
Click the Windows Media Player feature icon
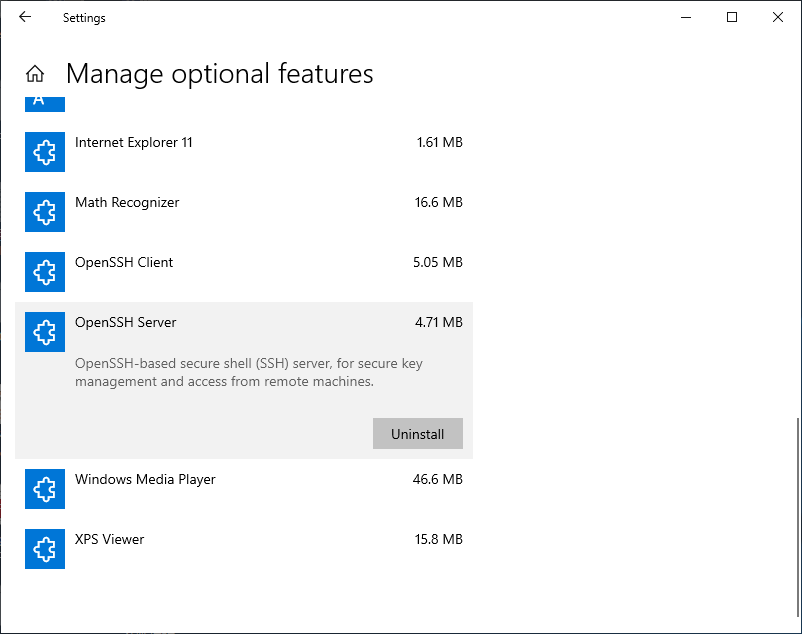(x=45, y=489)
